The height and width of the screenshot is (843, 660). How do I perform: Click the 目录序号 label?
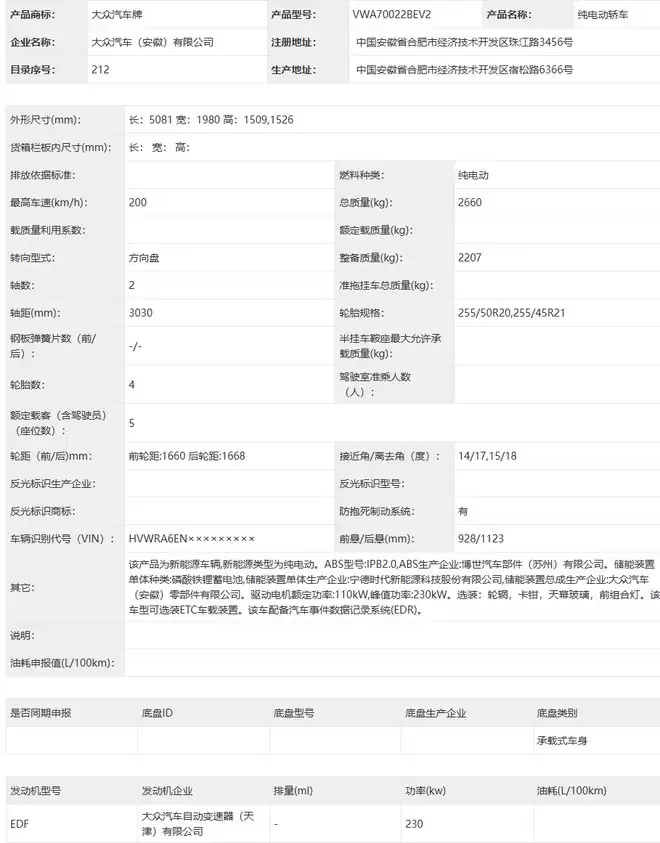[32, 69]
